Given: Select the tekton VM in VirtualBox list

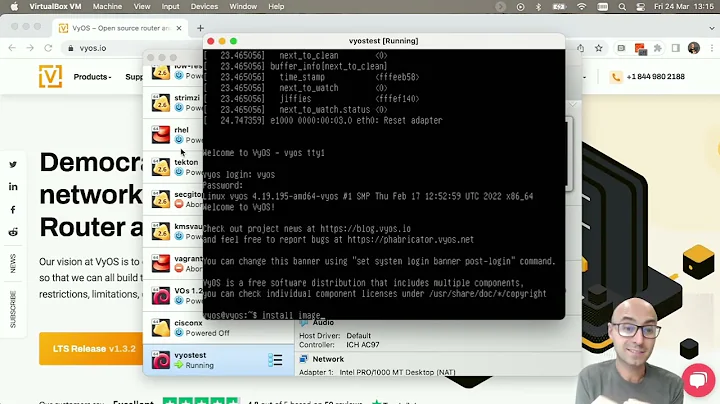Looking at the screenshot, I should pyautogui.click(x=174, y=167).
